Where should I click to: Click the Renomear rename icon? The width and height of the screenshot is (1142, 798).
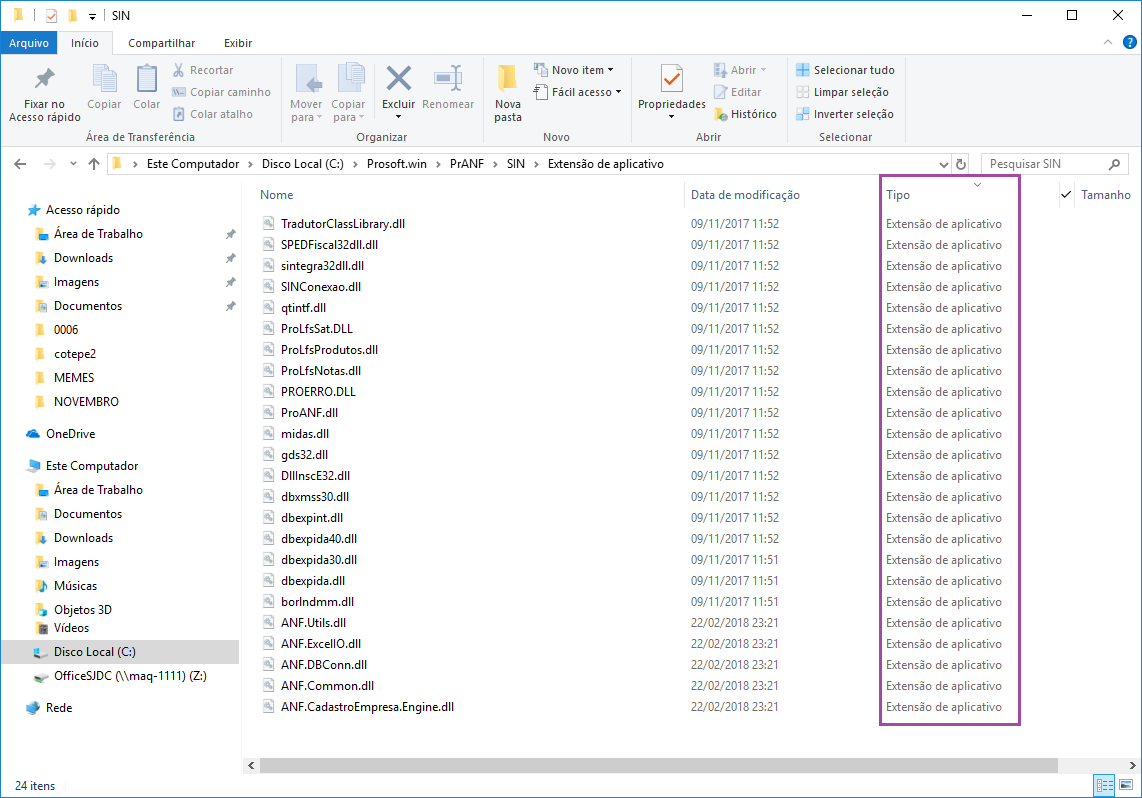[447, 80]
